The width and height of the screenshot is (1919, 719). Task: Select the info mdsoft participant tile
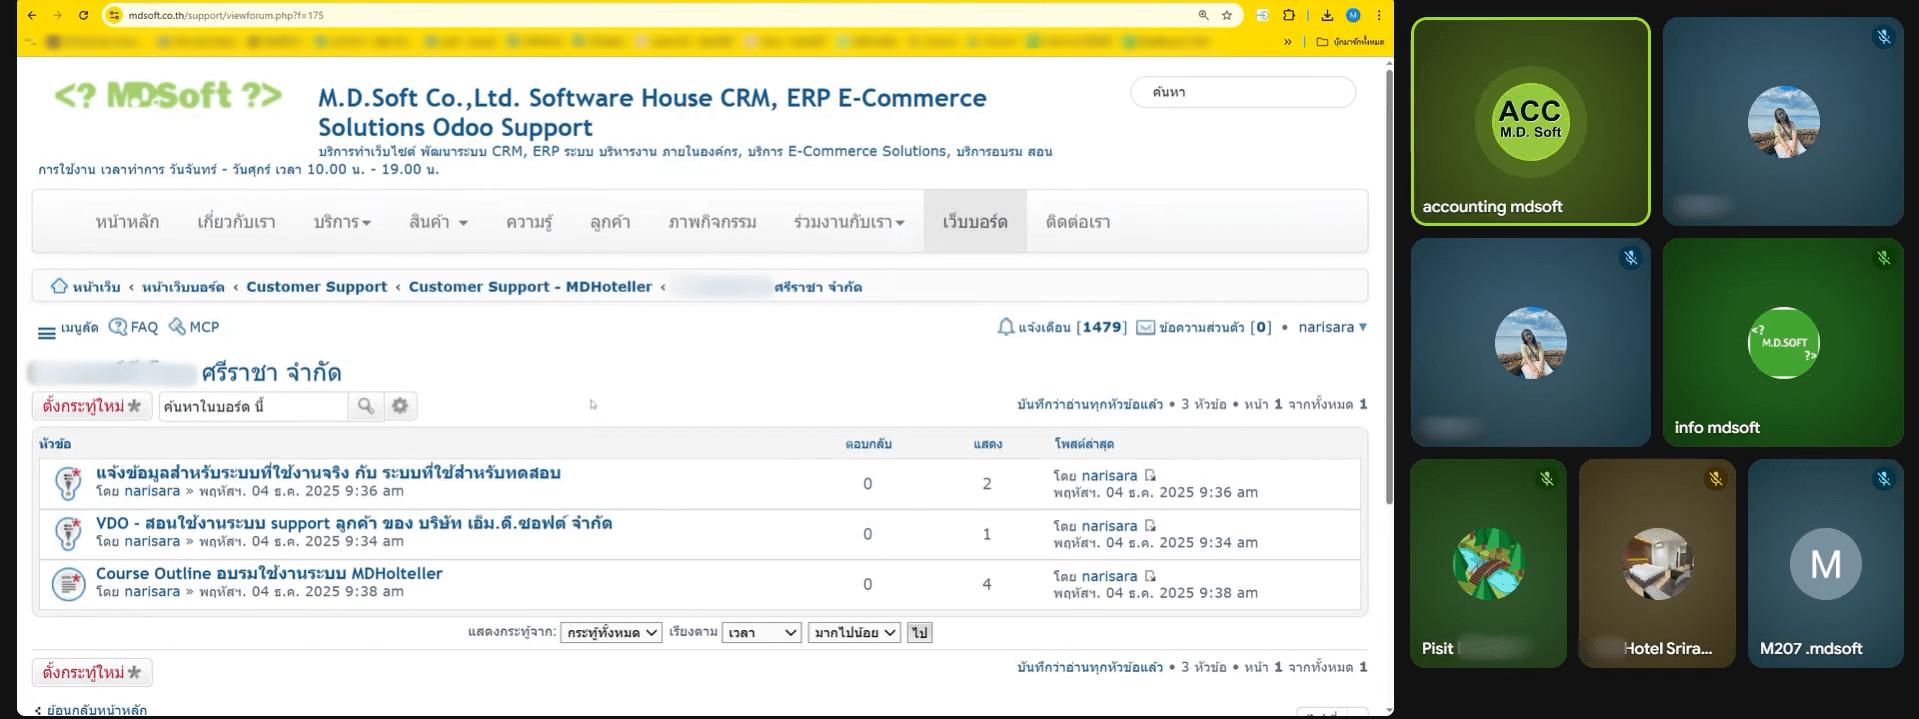[x=1783, y=342]
